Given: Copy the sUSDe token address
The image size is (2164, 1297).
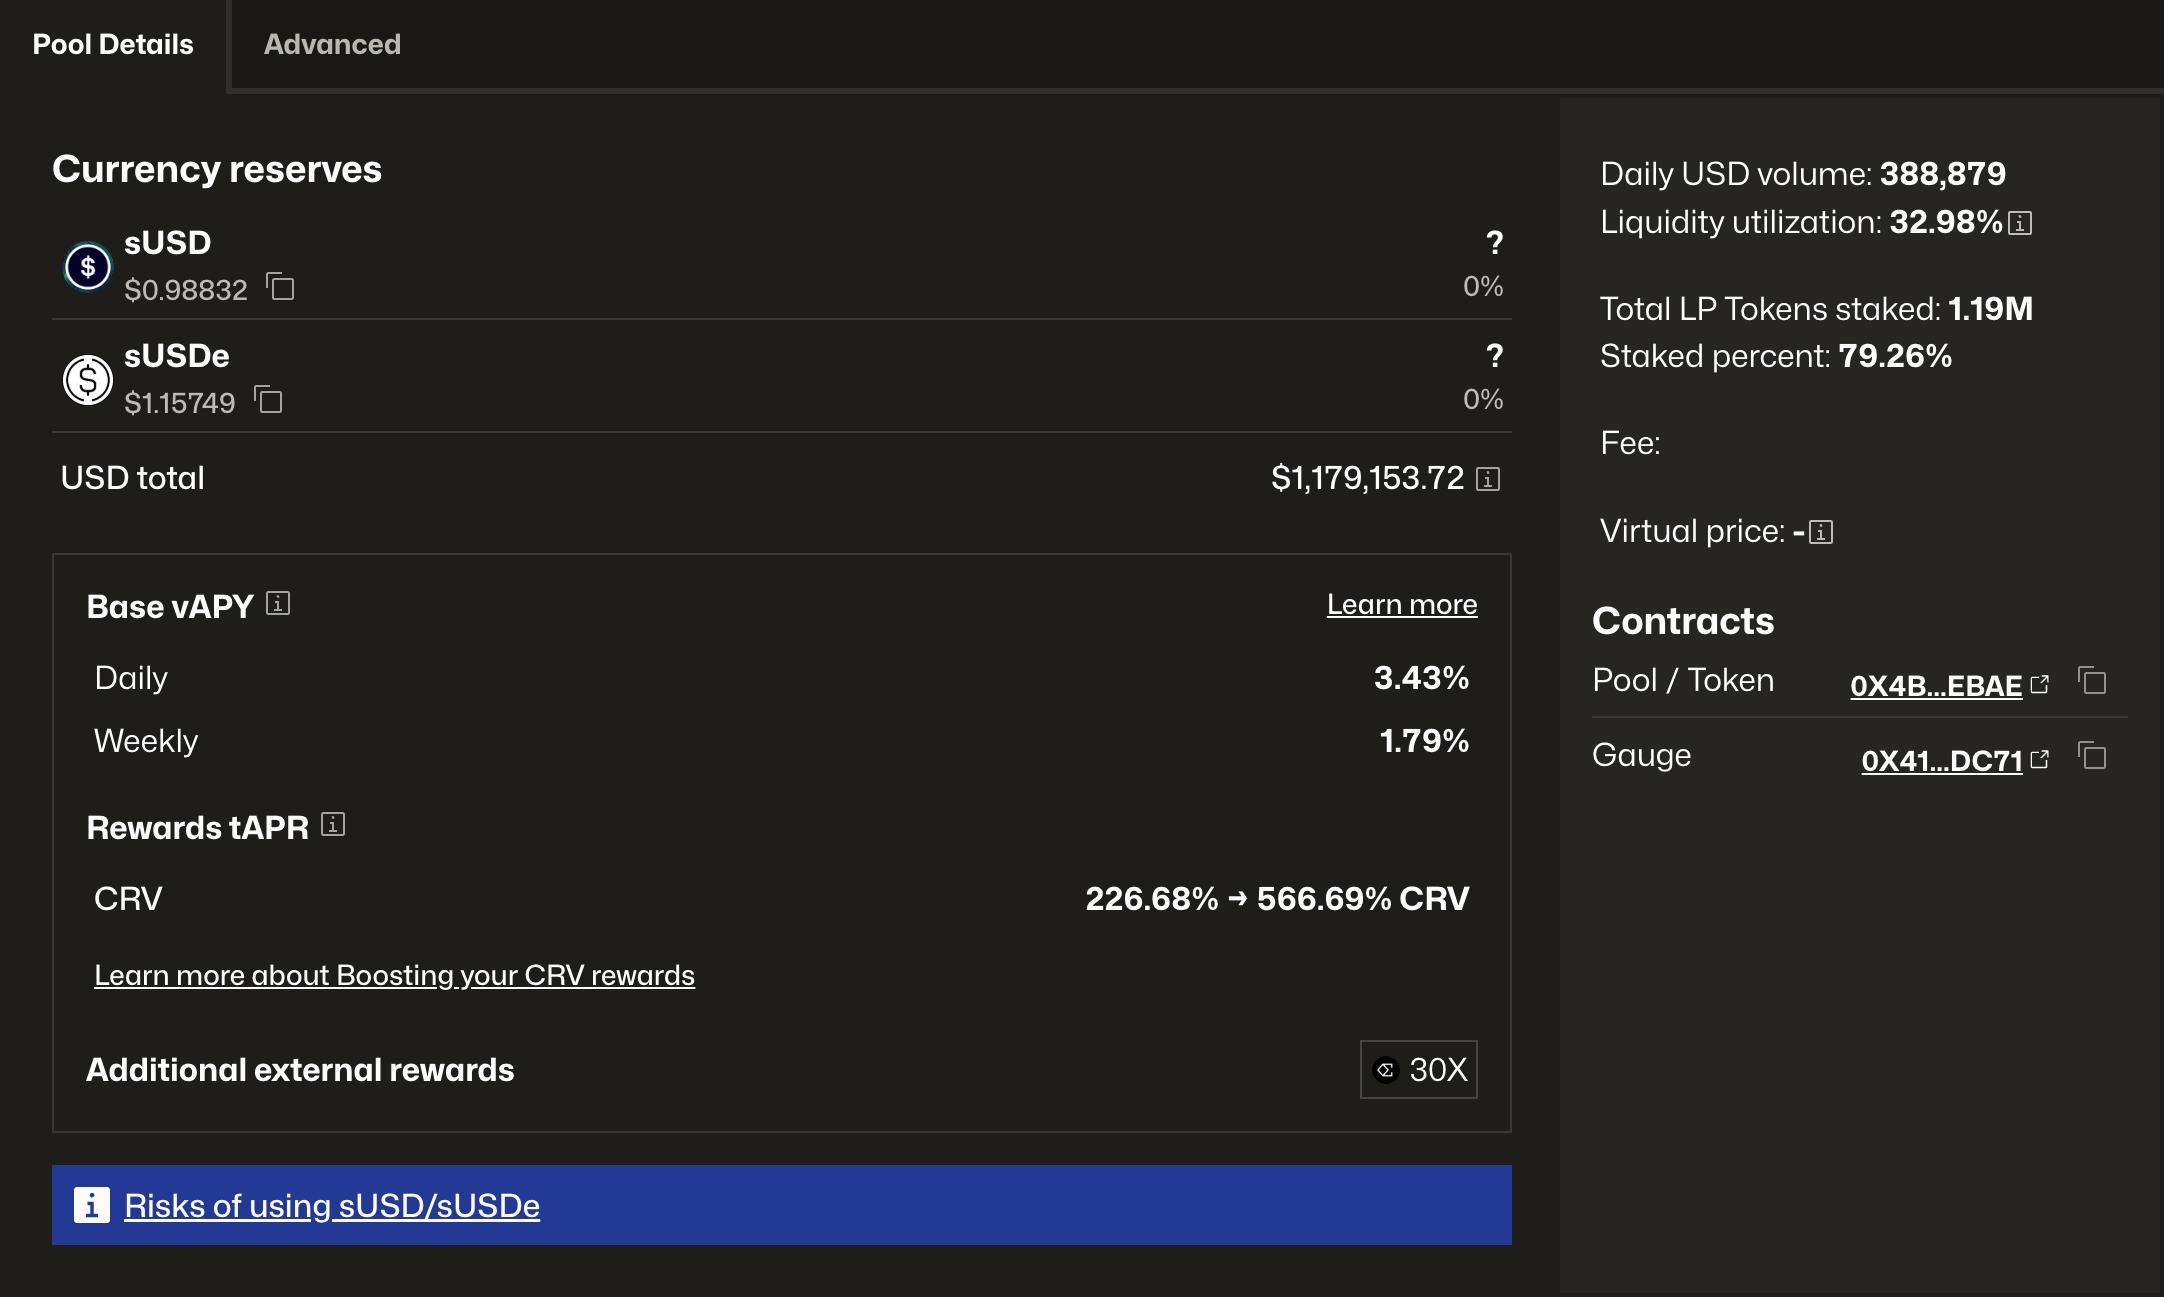Looking at the screenshot, I should 269,401.
